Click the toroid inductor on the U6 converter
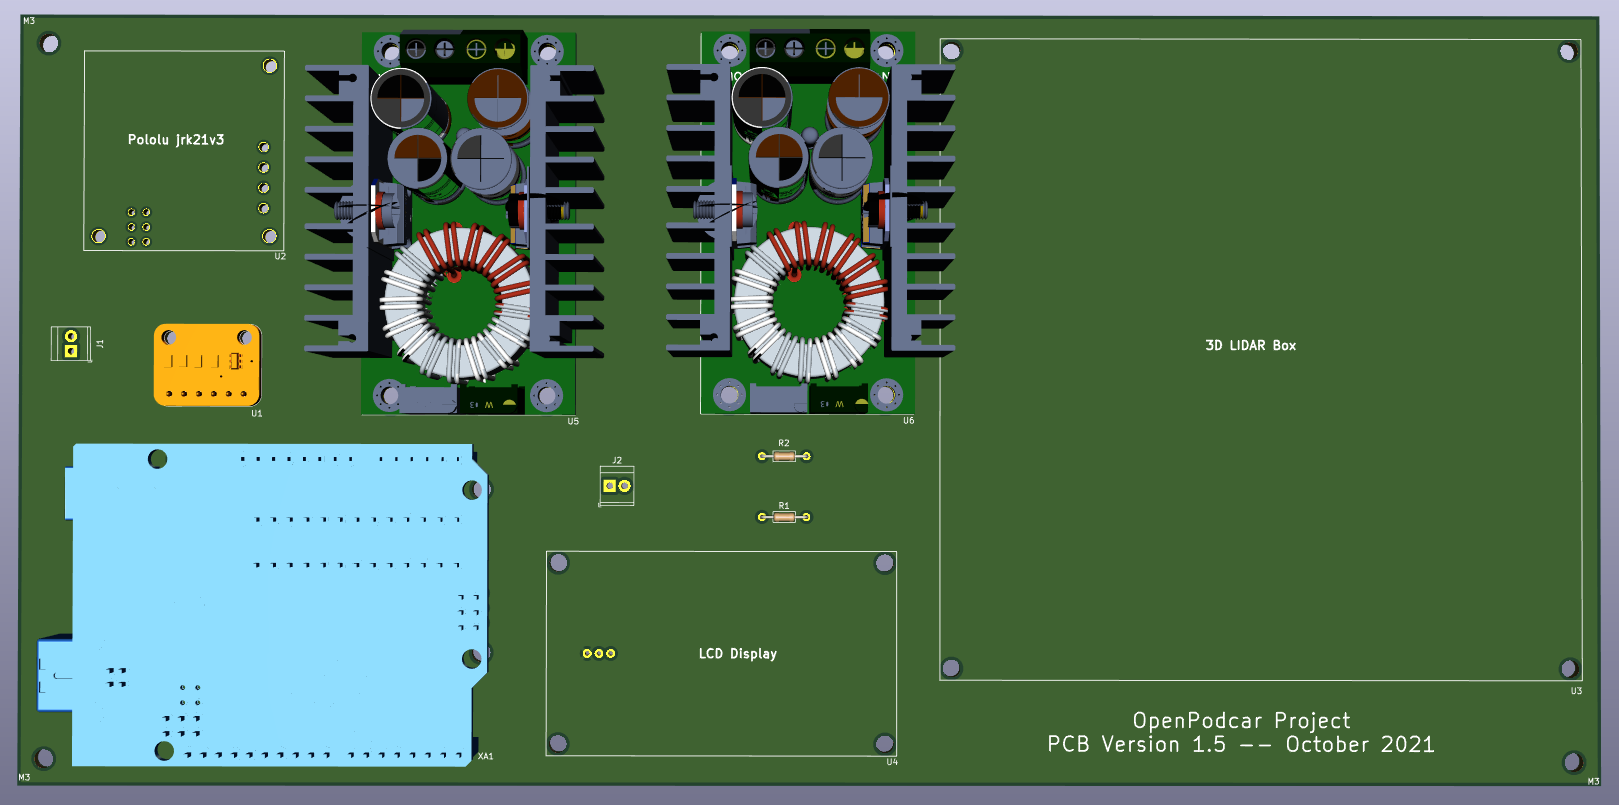 [x=808, y=301]
